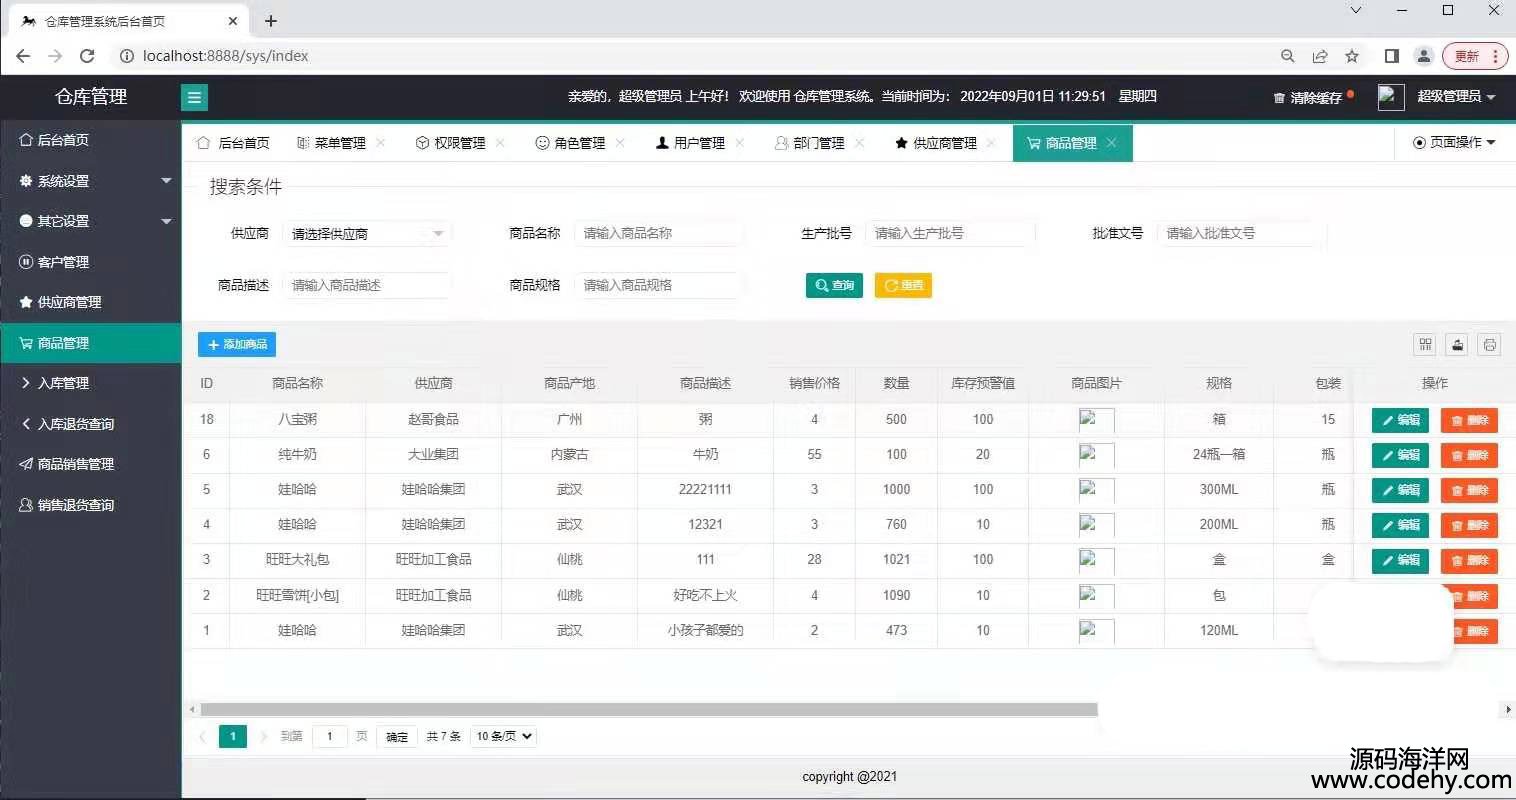
Task: Click the browser share icon
Action: 1320,56
